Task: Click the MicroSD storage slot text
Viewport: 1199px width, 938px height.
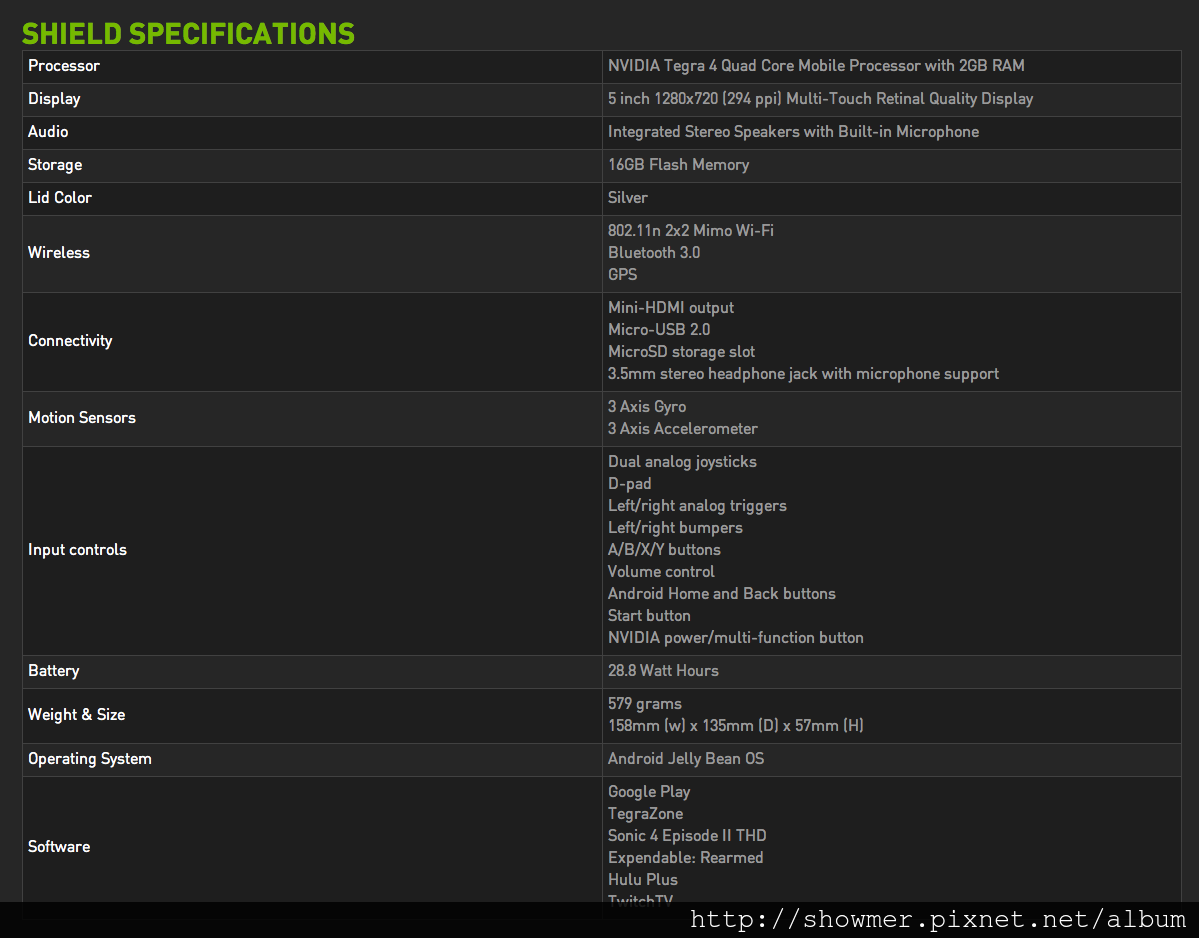Action: [x=681, y=352]
